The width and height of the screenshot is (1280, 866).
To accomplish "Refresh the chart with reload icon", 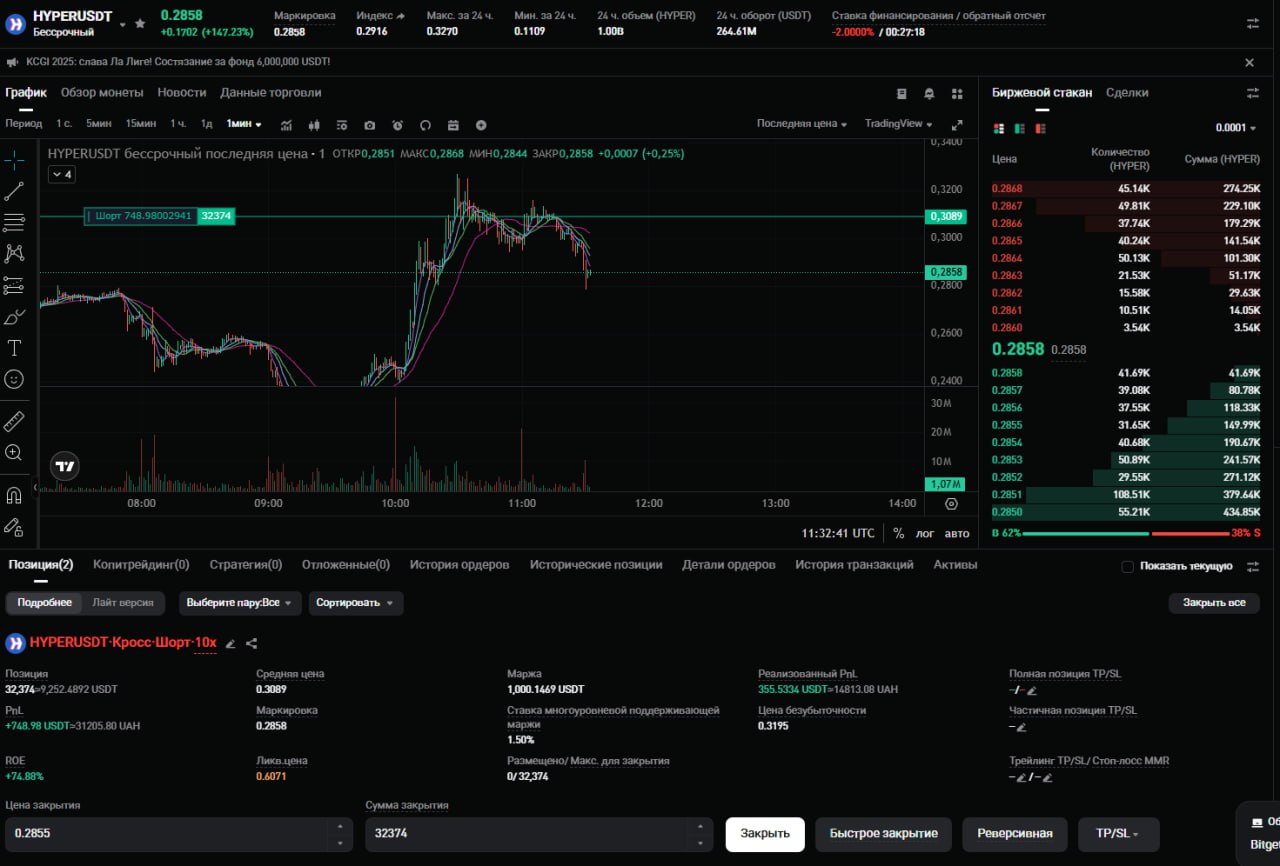I will (x=425, y=125).
